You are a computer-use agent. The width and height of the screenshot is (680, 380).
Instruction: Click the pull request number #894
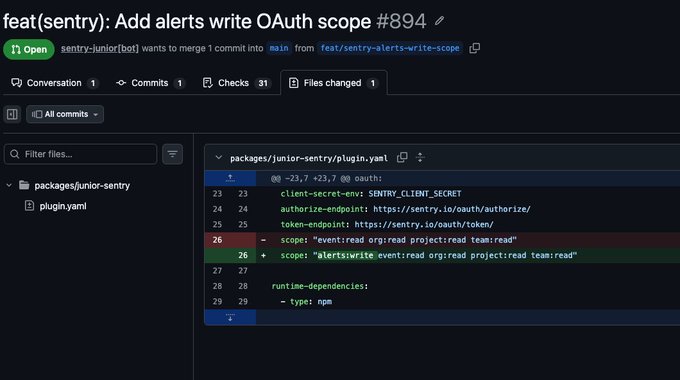pyautogui.click(x=402, y=21)
